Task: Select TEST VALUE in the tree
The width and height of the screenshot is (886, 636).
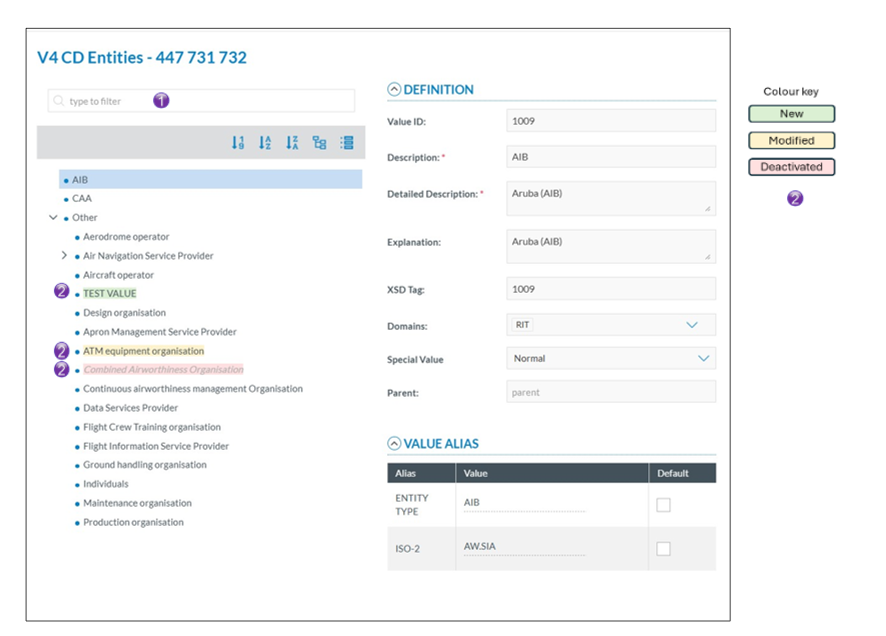Action: tap(110, 294)
